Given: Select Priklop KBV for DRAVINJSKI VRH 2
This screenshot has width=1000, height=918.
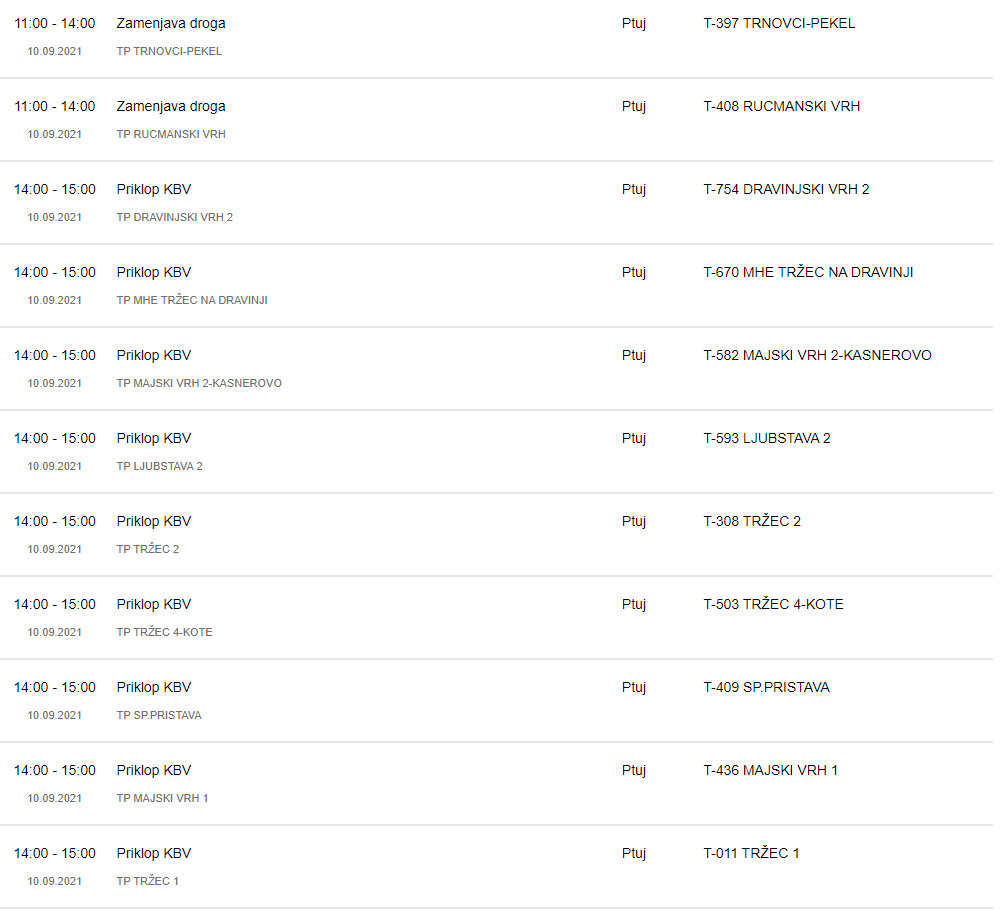Looking at the screenshot, I should pyautogui.click(x=154, y=189).
